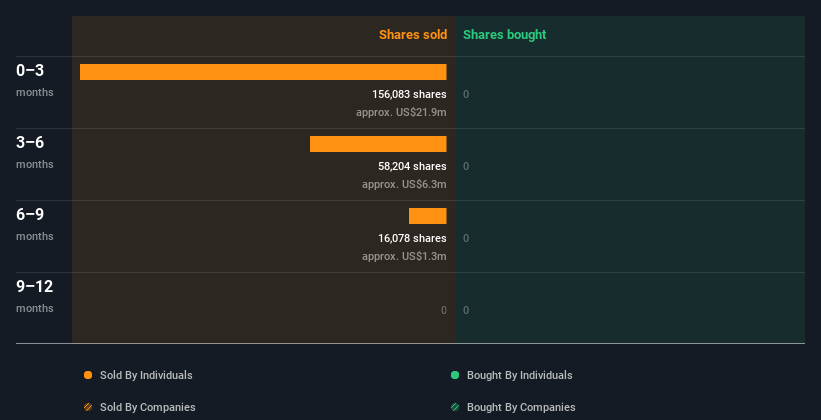Click the striped Bought By Companies legend icon
821x420 pixels.
455,407
